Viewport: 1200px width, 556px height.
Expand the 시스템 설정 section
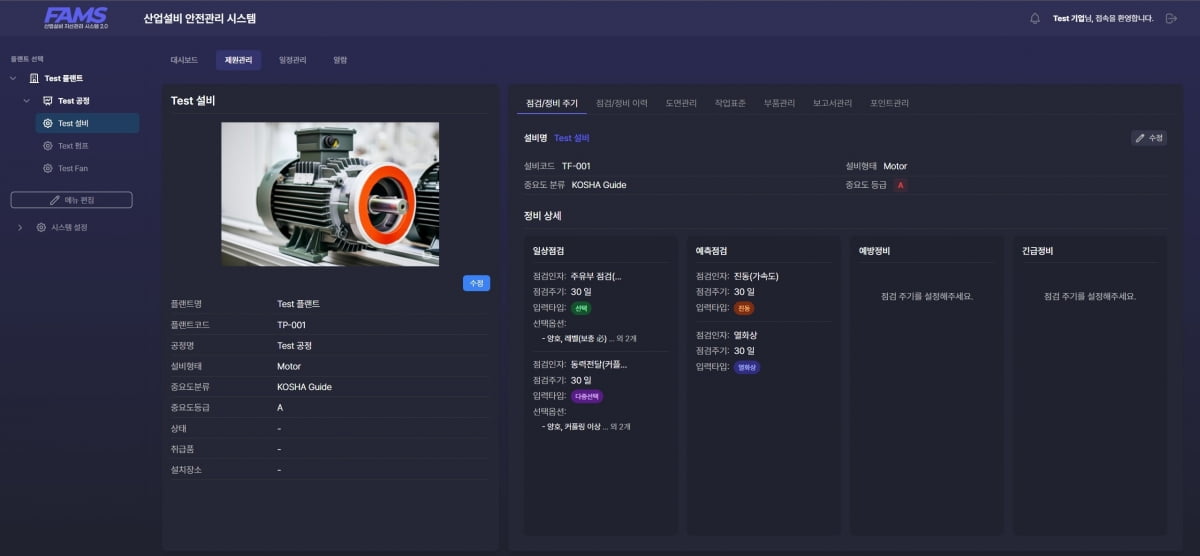[x=21, y=228]
